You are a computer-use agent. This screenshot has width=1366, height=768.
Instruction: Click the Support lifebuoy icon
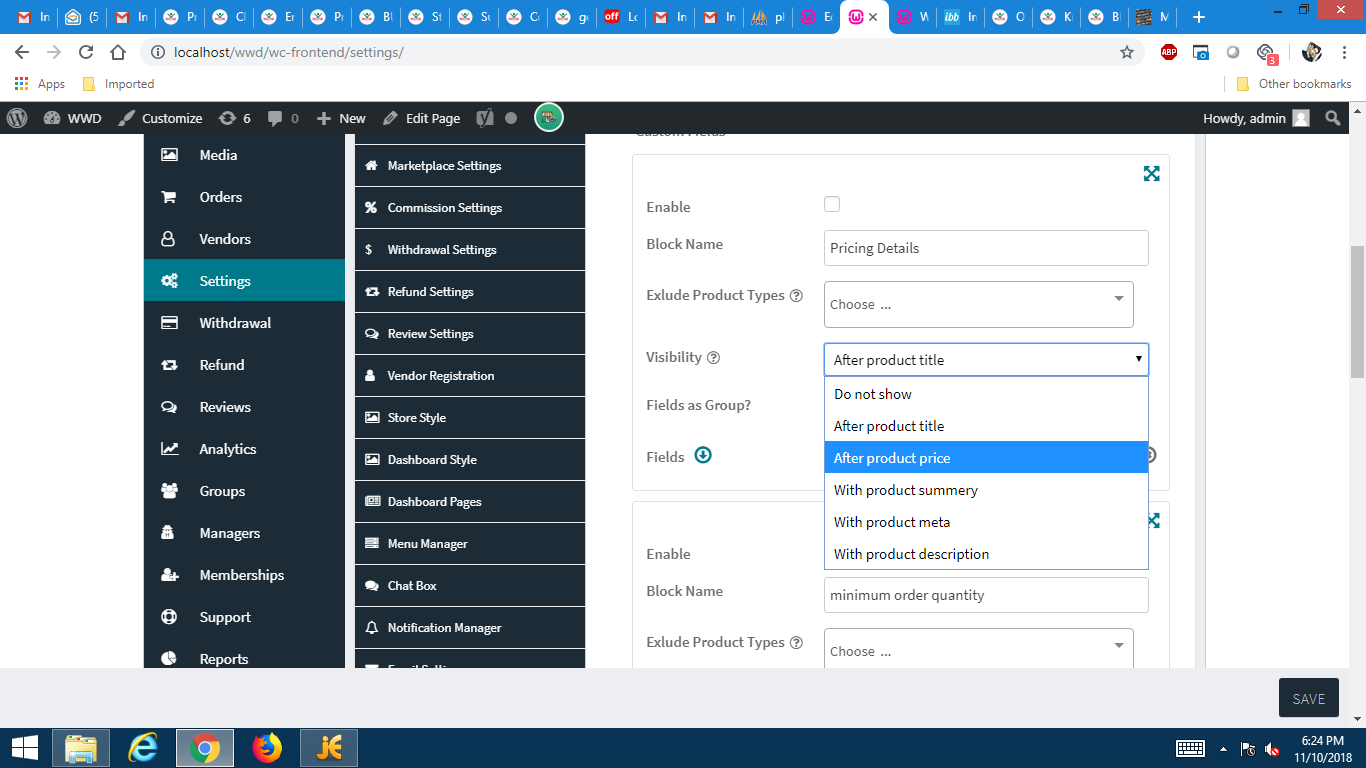[x=170, y=617]
